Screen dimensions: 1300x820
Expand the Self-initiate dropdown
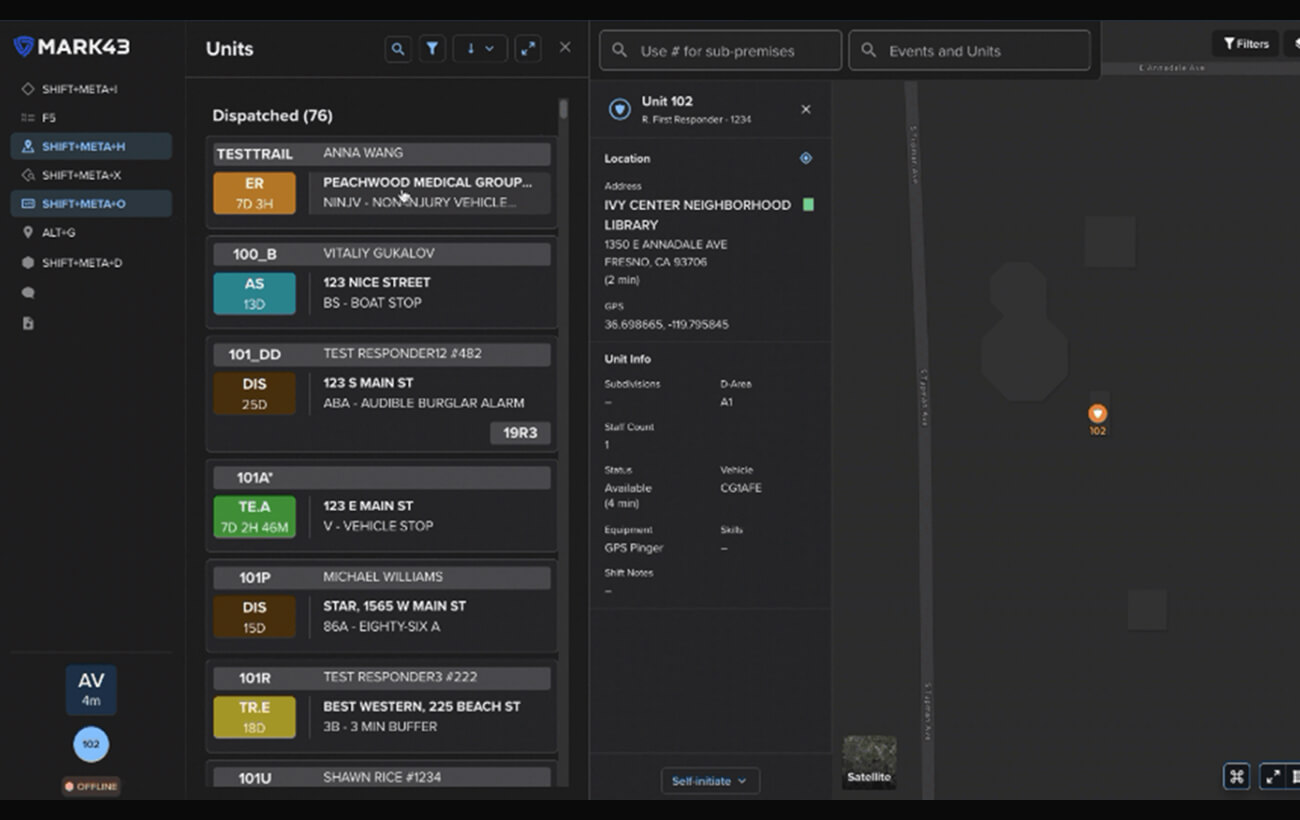[x=709, y=781]
